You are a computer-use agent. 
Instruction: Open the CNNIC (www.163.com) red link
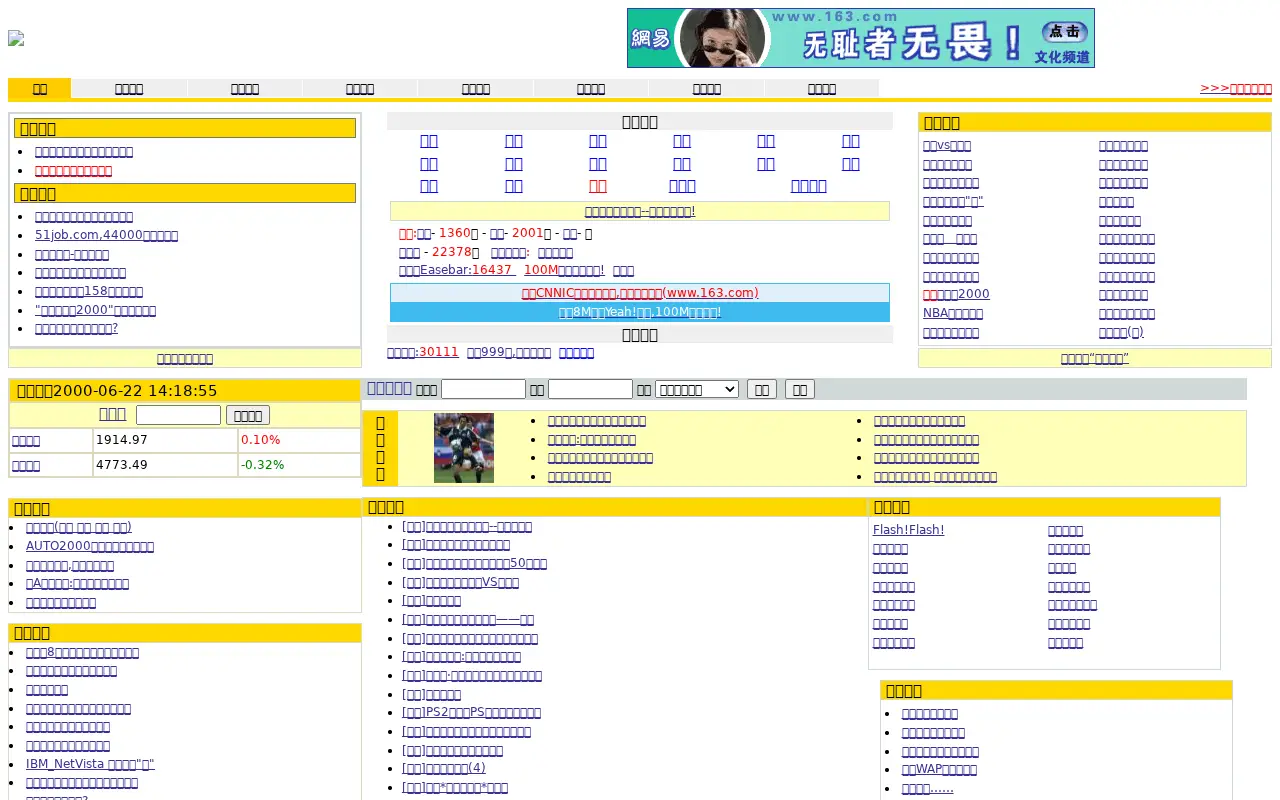tap(640, 293)
